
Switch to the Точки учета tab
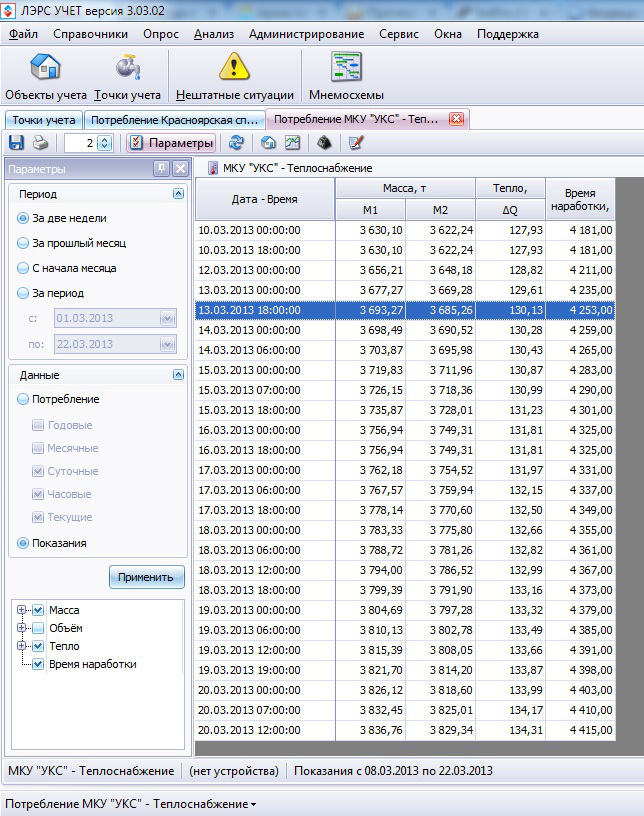(x=44, y=120)
